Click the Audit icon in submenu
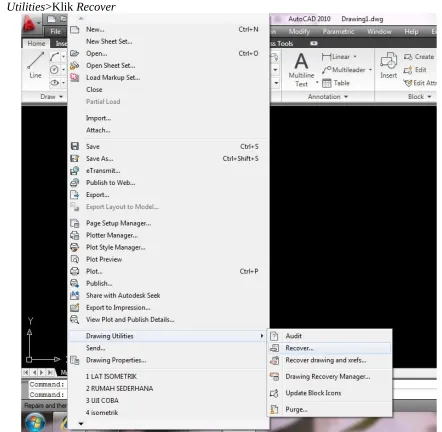 [274, 336]
